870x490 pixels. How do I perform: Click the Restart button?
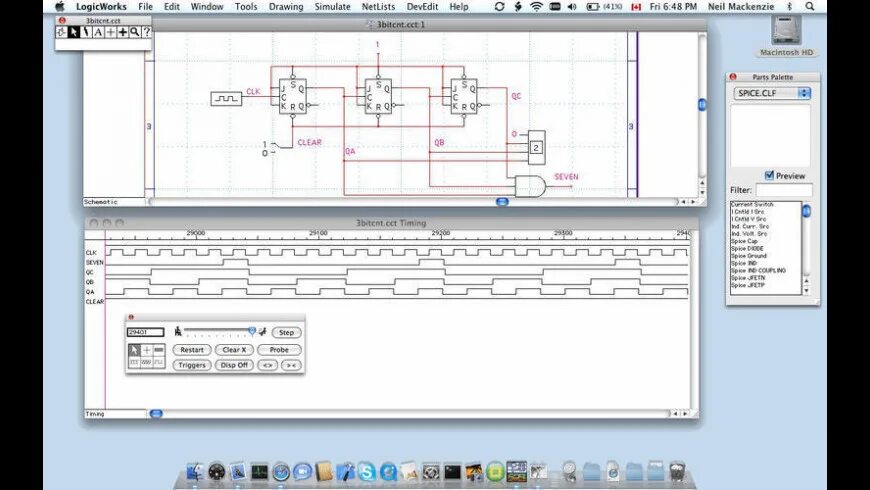click(x=192, y=350)
